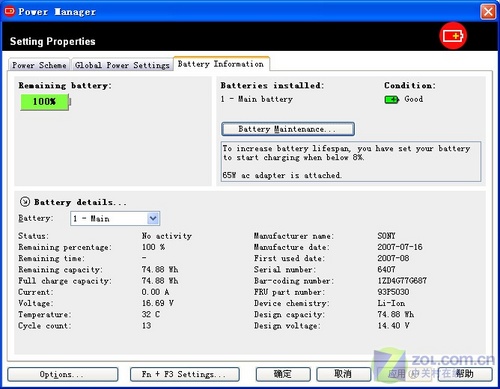This screenshot has width=500, height=389.
Task: Switch to the Power Scheme tab
Action: coord(39,65)
